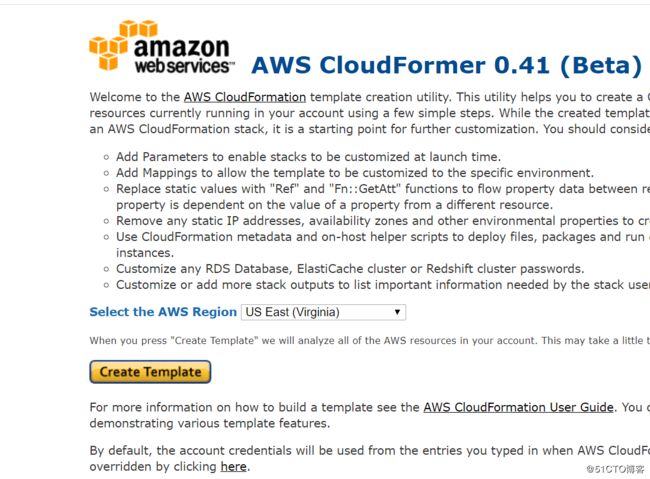Click the "Select the AWS Region" label
The width and height of the screenshot is (650, 479).
pyautogui.click(x=163, y=312)
